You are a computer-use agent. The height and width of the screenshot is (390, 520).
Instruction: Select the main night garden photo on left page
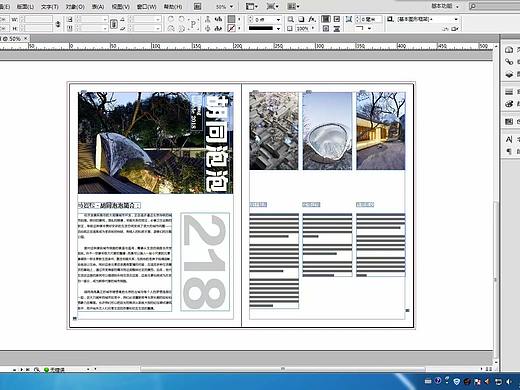155,143
